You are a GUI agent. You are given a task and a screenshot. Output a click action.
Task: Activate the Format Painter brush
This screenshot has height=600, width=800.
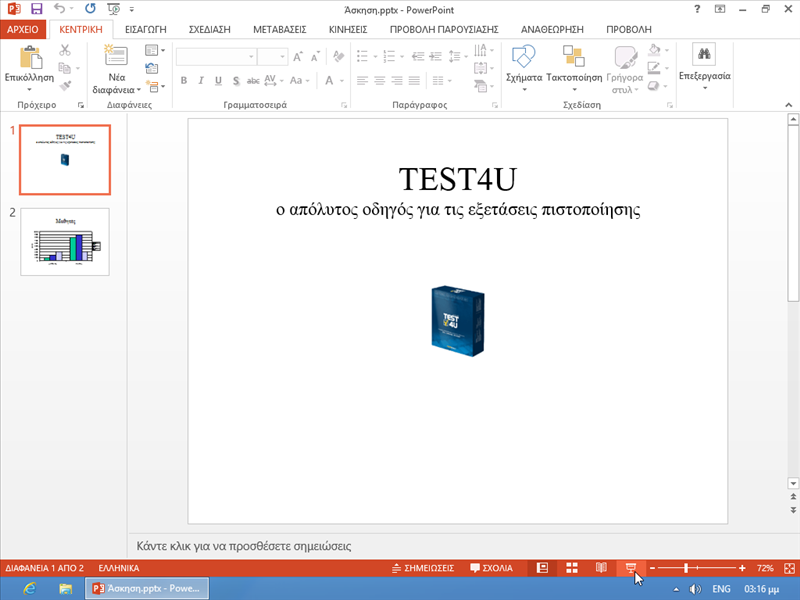[x=65, y=85]
